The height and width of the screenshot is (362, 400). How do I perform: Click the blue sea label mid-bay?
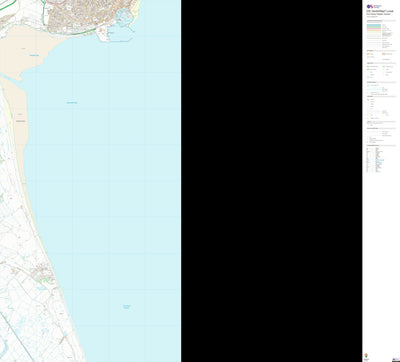(x=72, y=103)
